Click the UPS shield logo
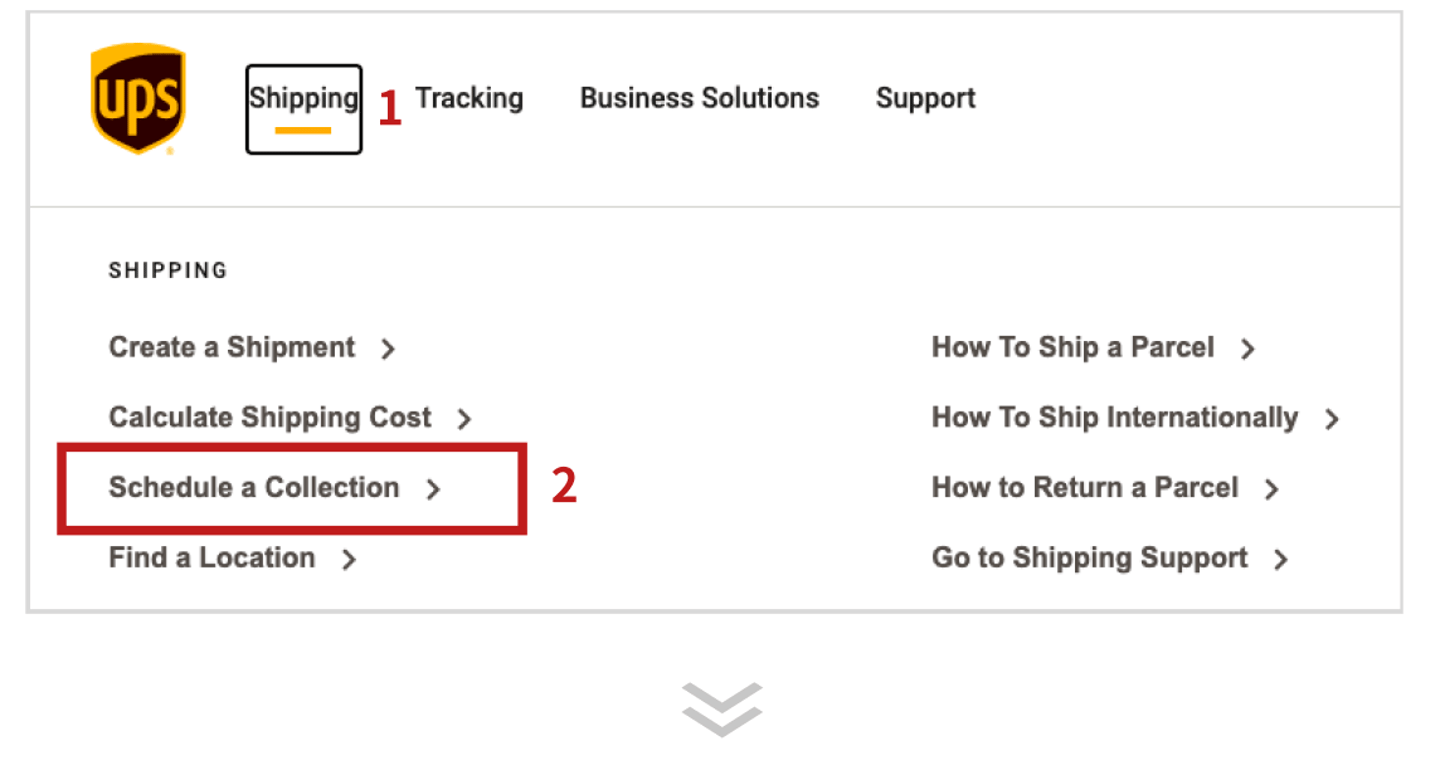The width and height of the screenshot is (1440, 770). pos(138,99)
